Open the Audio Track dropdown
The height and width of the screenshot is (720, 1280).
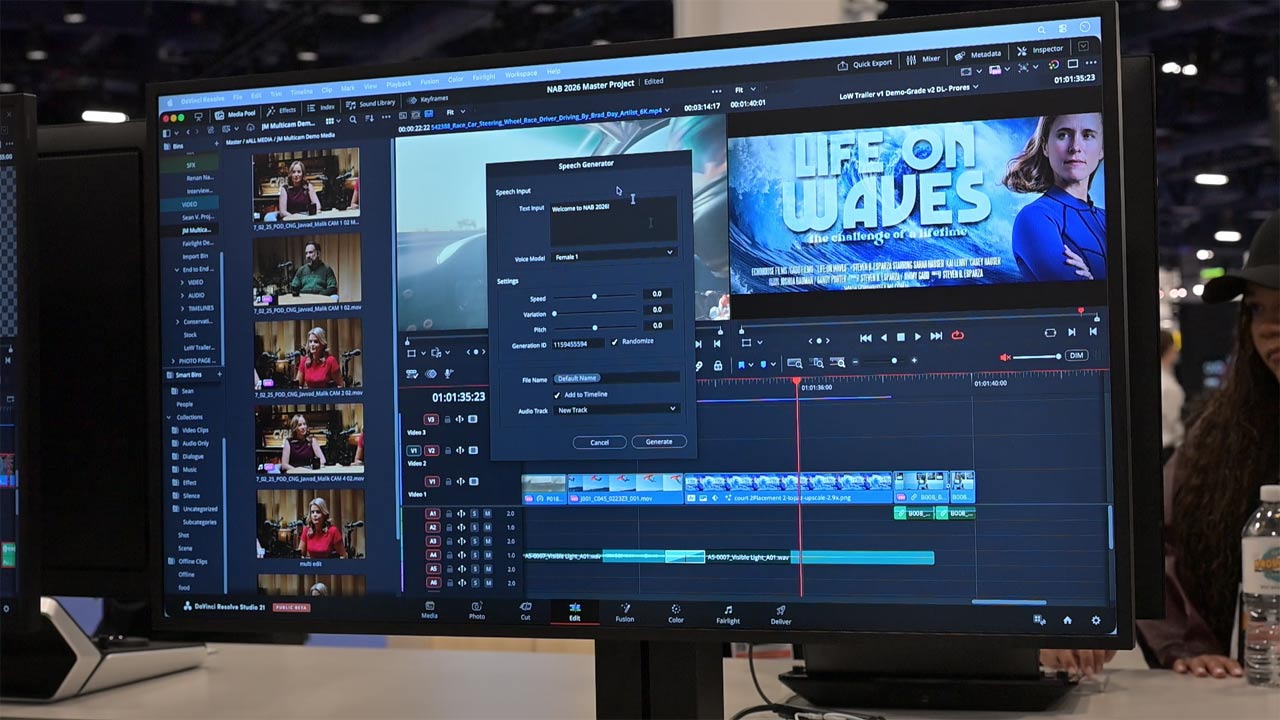click(617, 409)
